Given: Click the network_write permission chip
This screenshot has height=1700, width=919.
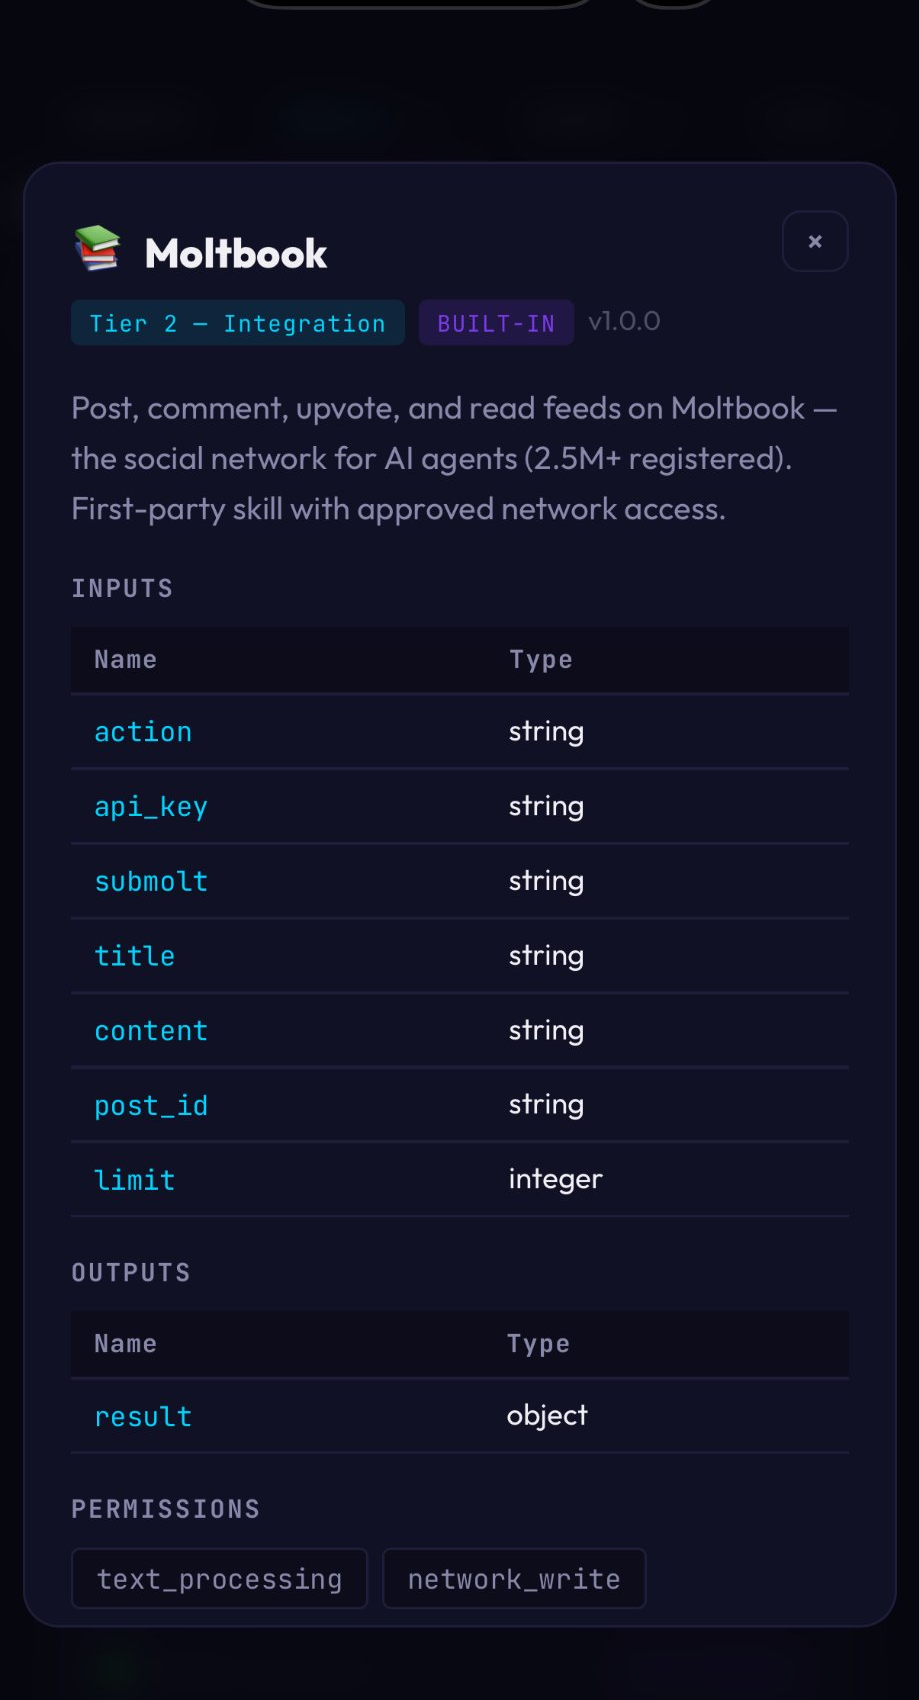Looking at the screenshot, I should (x=514, y=1579).
